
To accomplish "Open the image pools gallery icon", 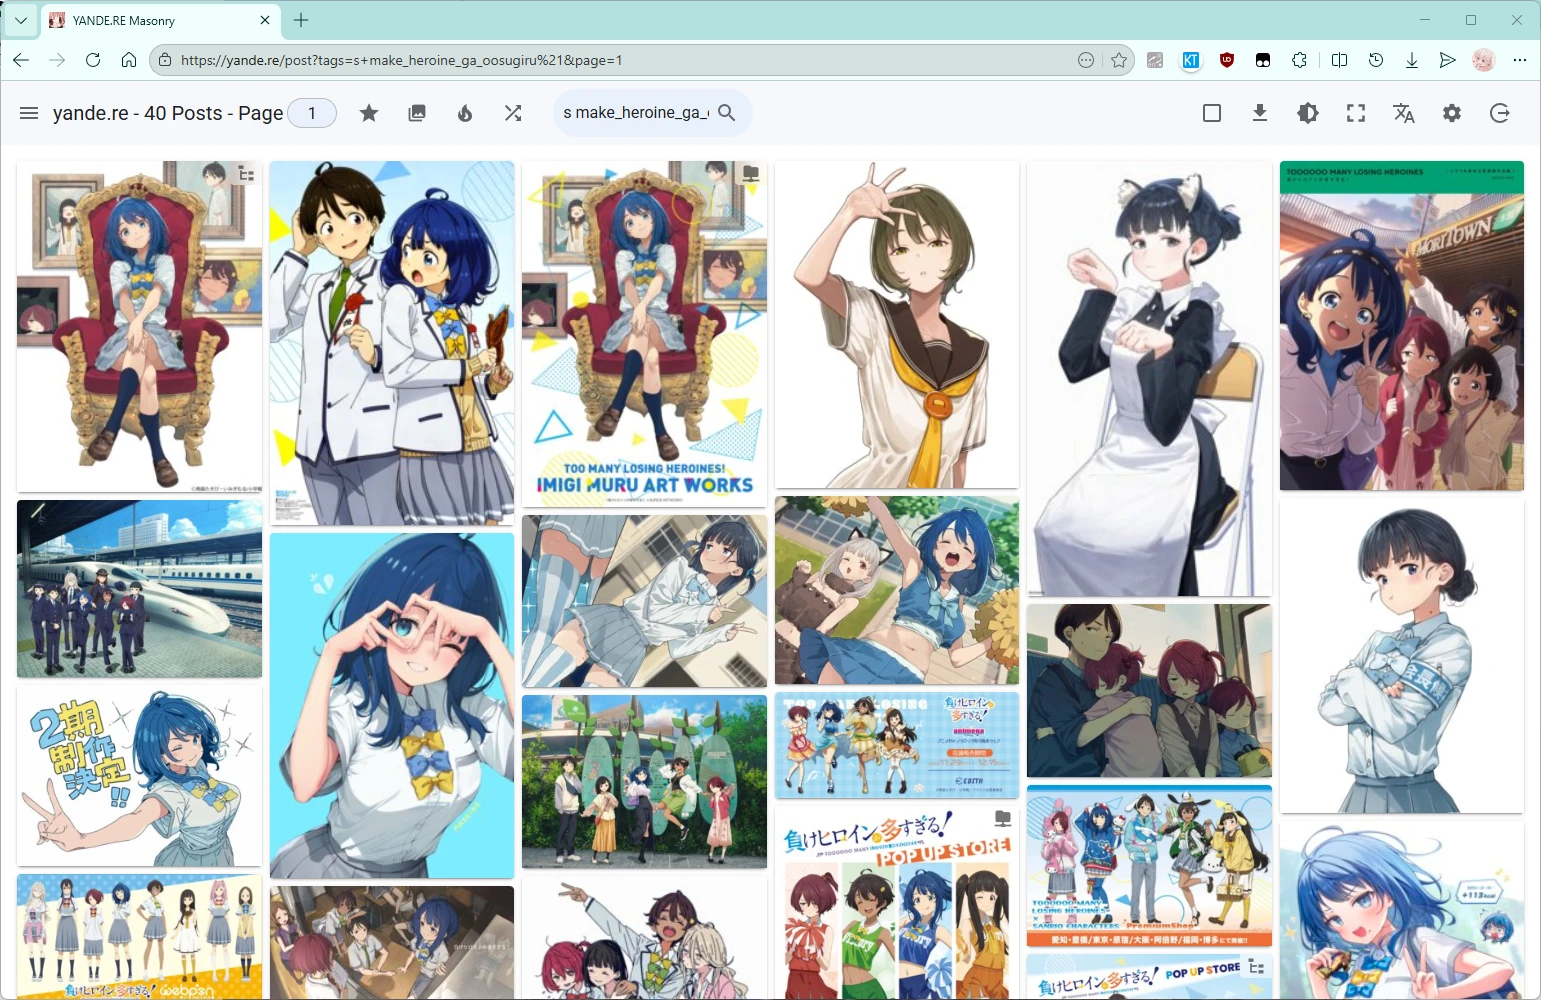I will 417,113.
